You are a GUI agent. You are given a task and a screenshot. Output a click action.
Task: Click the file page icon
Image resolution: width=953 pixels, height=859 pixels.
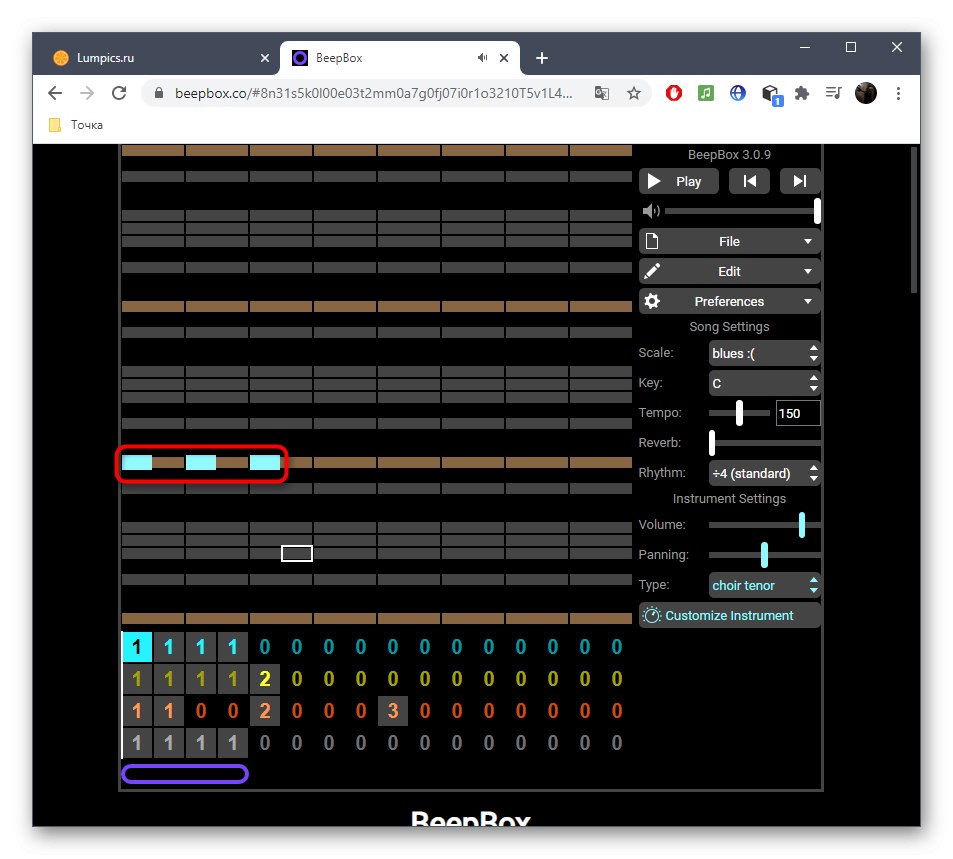(x=652, y=241)
